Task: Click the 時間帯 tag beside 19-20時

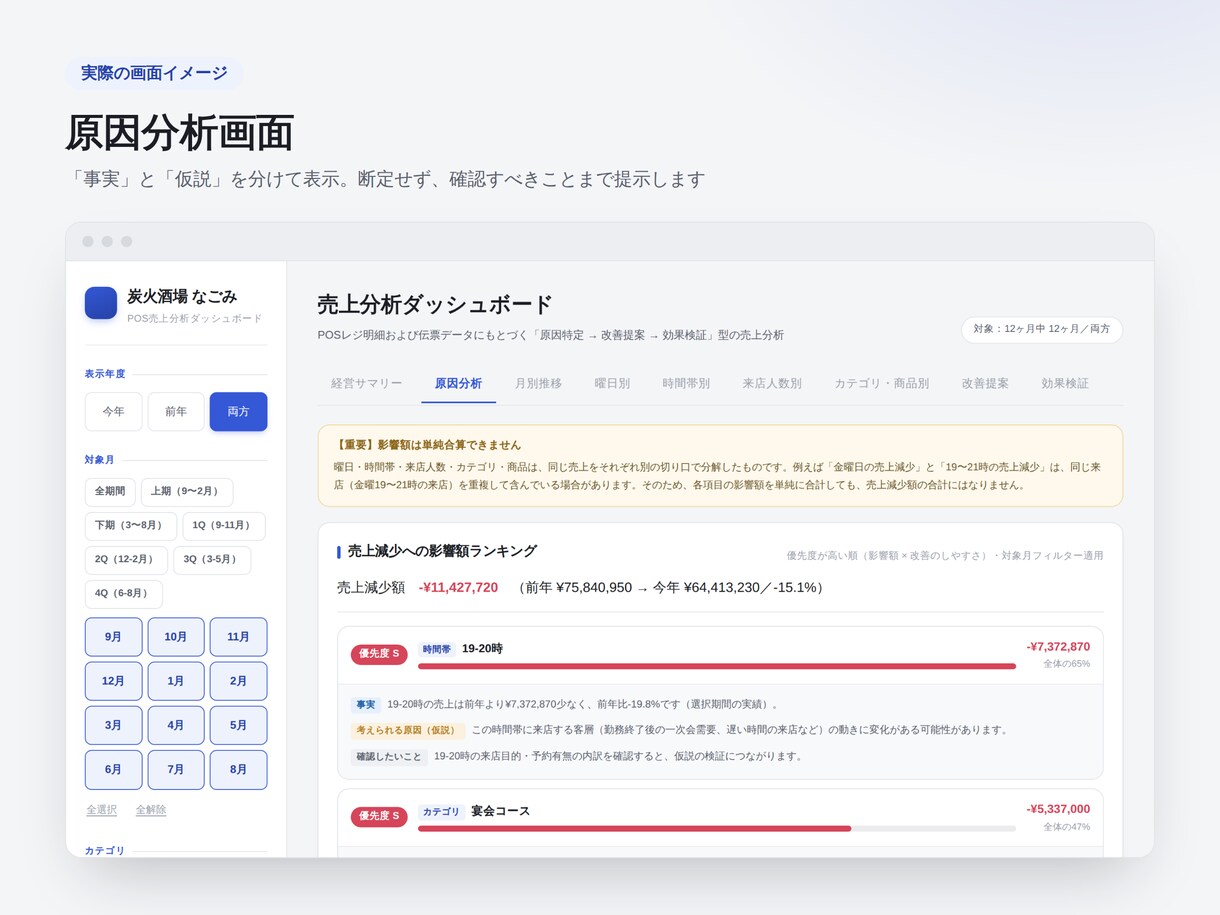Action: (437, 649)
